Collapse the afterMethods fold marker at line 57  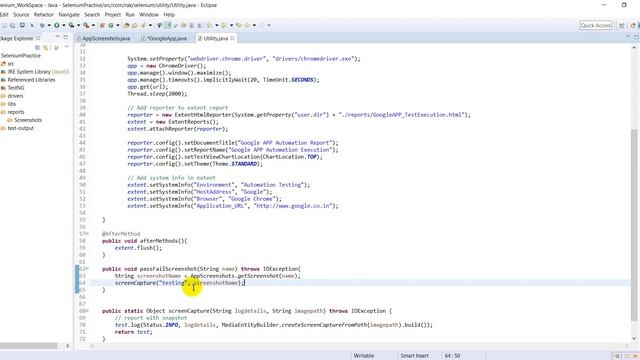[87, 234]
